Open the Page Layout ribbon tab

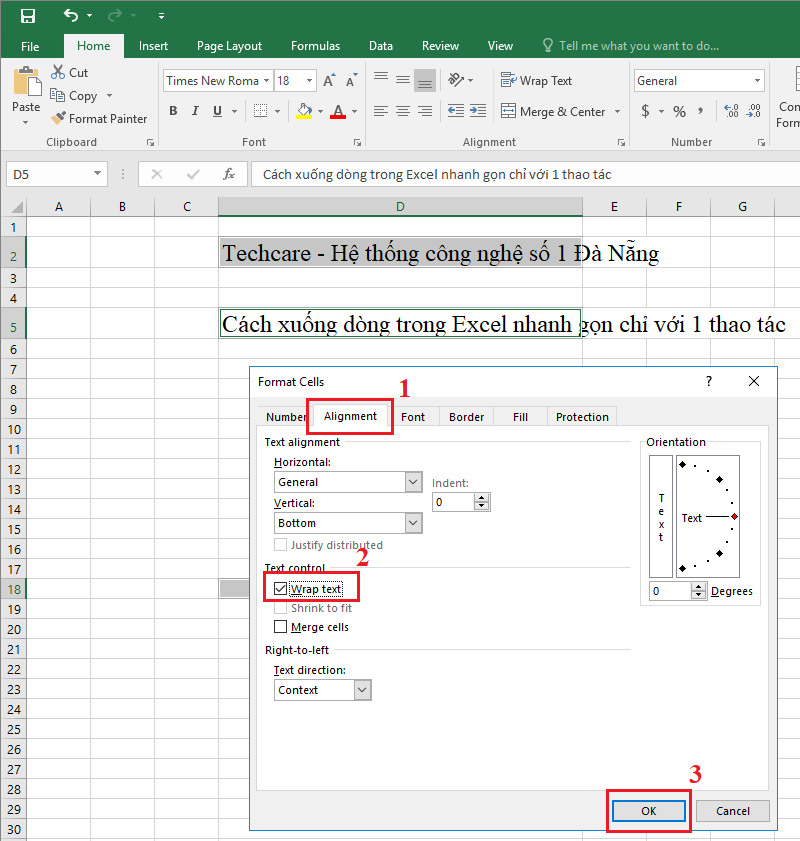tap(229, 45)
